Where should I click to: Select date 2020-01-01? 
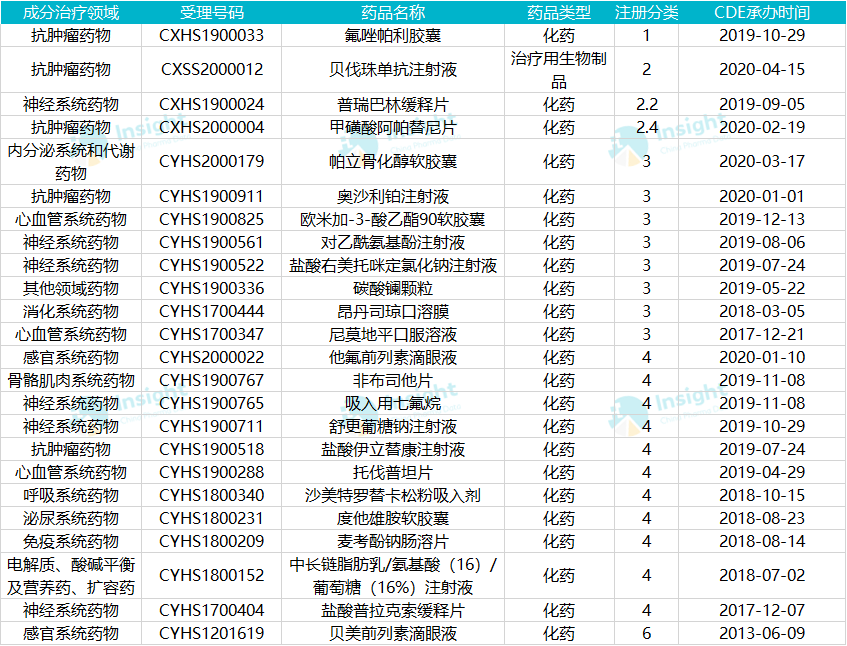(762, 197)
